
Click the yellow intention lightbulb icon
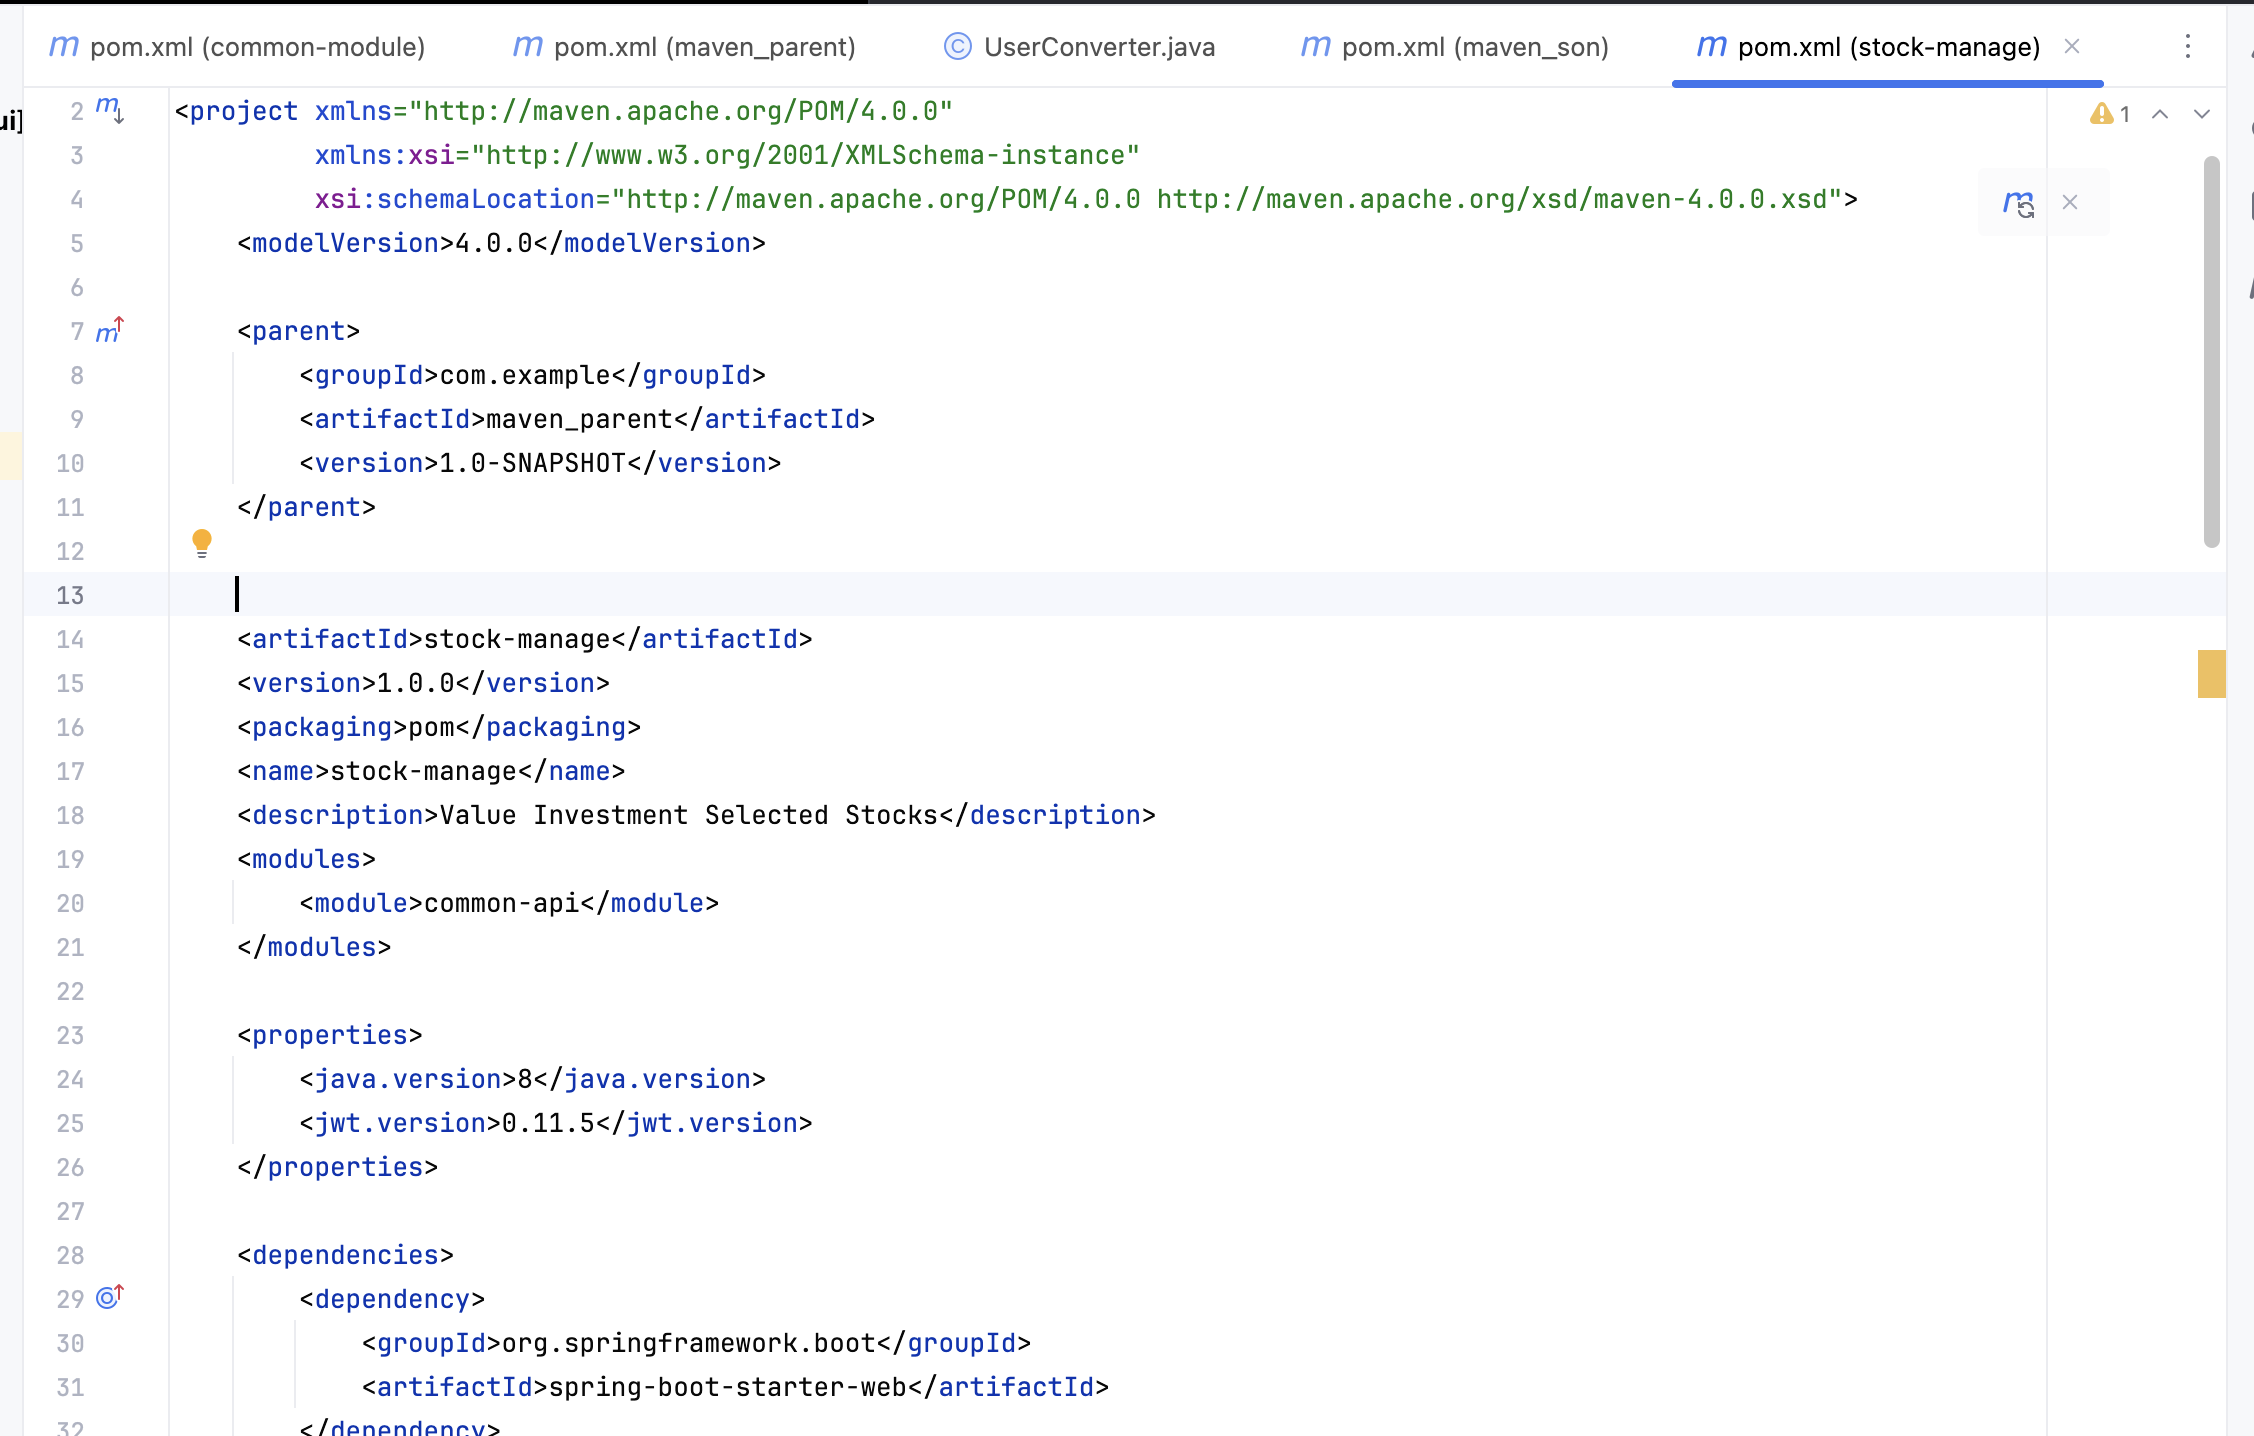pyautogui.click(x=202, y=542)
